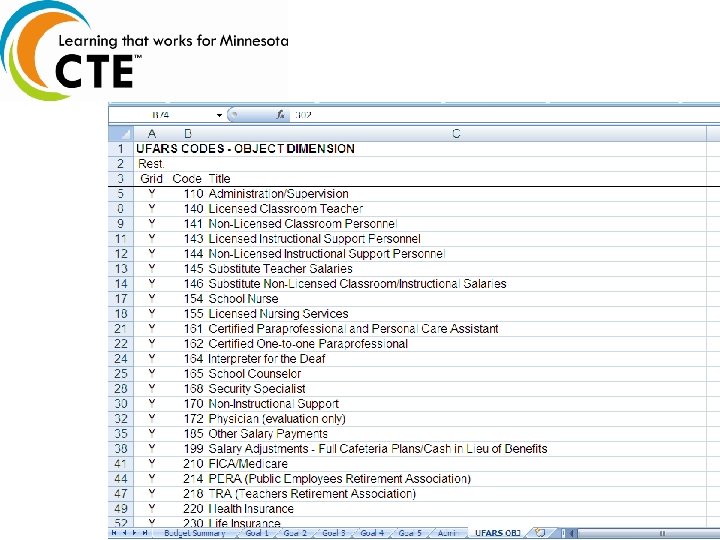
Task: Switch to the Admin sheet tab
Action: point(447,533)
